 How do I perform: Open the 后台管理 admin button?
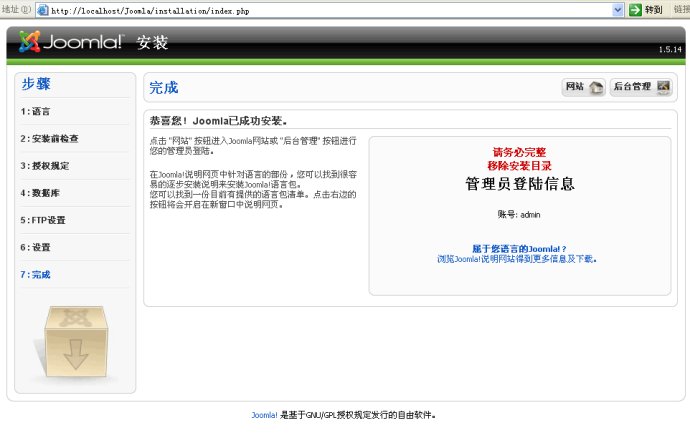click(x=641, y=87)
